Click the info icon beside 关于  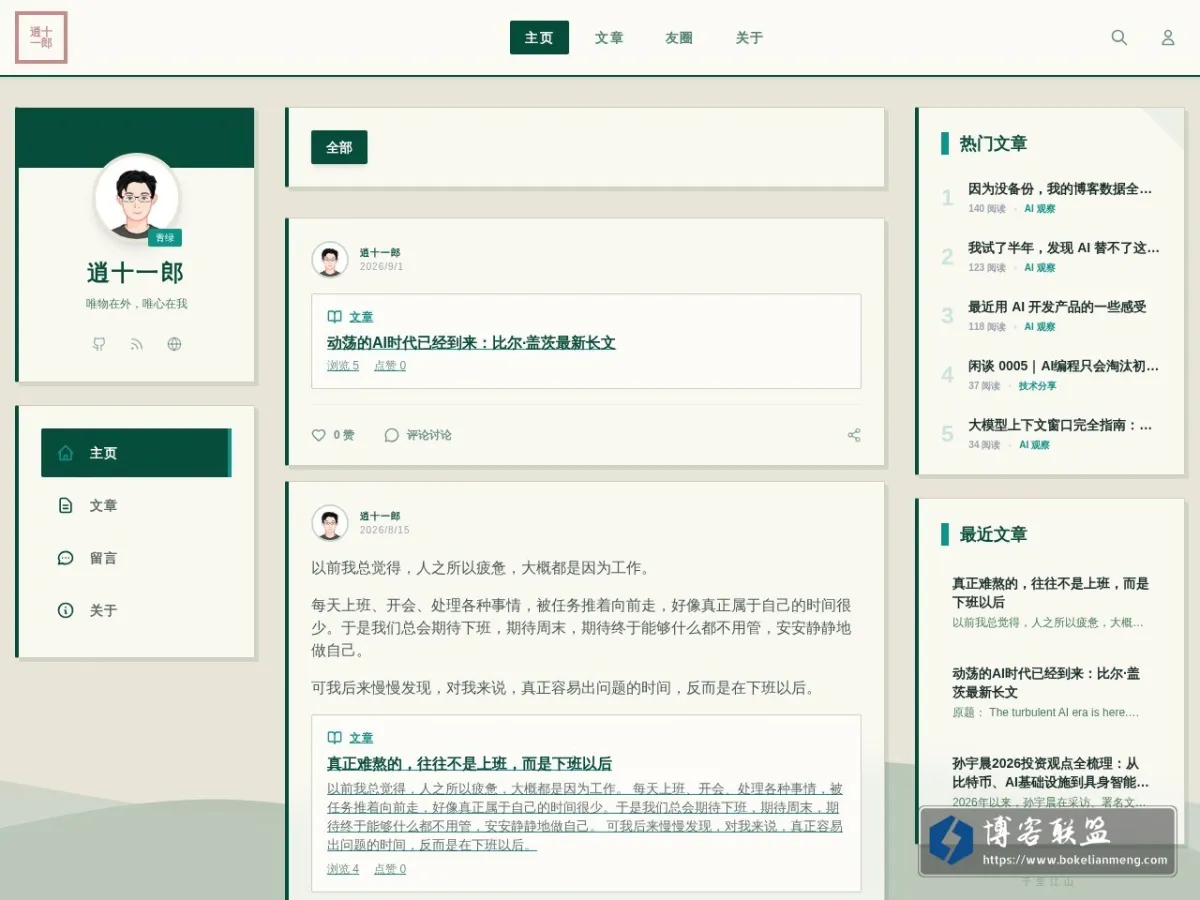pos(66,610)
